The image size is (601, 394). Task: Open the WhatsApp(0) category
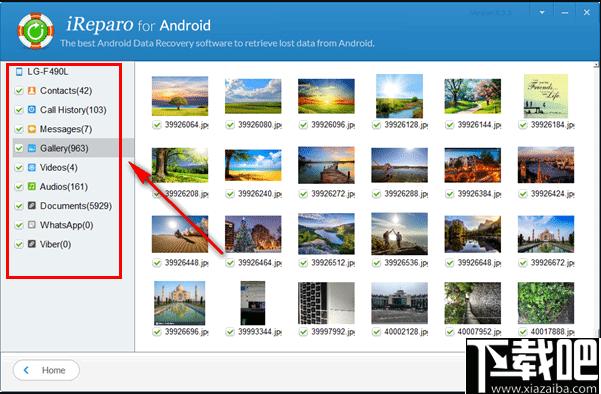(67, 225)
